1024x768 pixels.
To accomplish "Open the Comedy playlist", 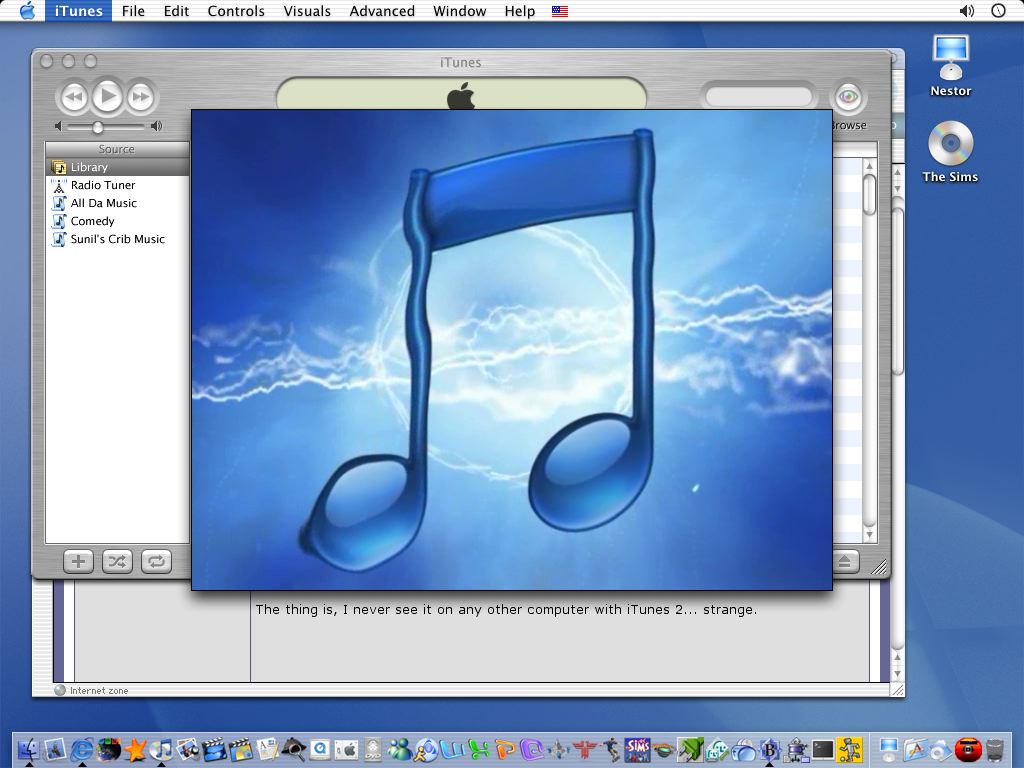I will point(118,221).
